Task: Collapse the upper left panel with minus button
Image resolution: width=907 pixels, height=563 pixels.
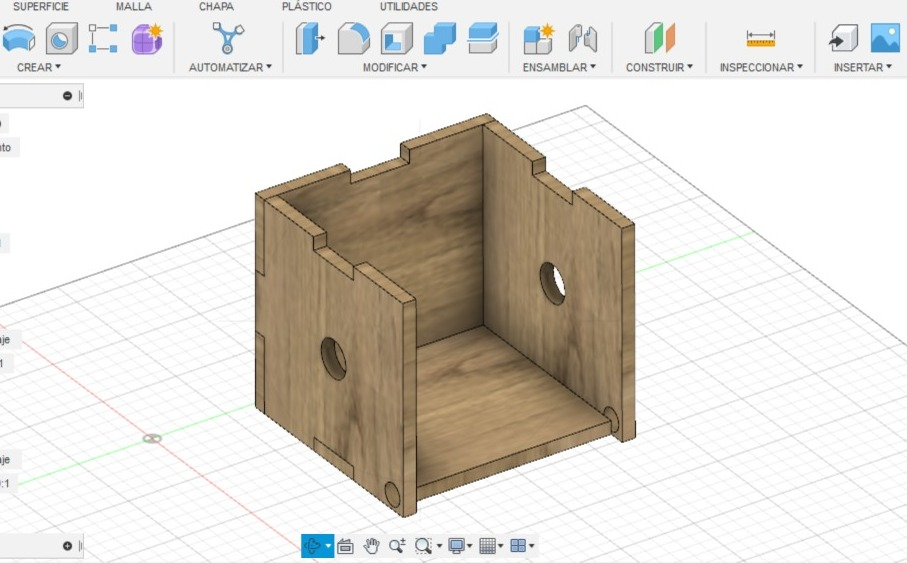Action: tap(67, 95)
